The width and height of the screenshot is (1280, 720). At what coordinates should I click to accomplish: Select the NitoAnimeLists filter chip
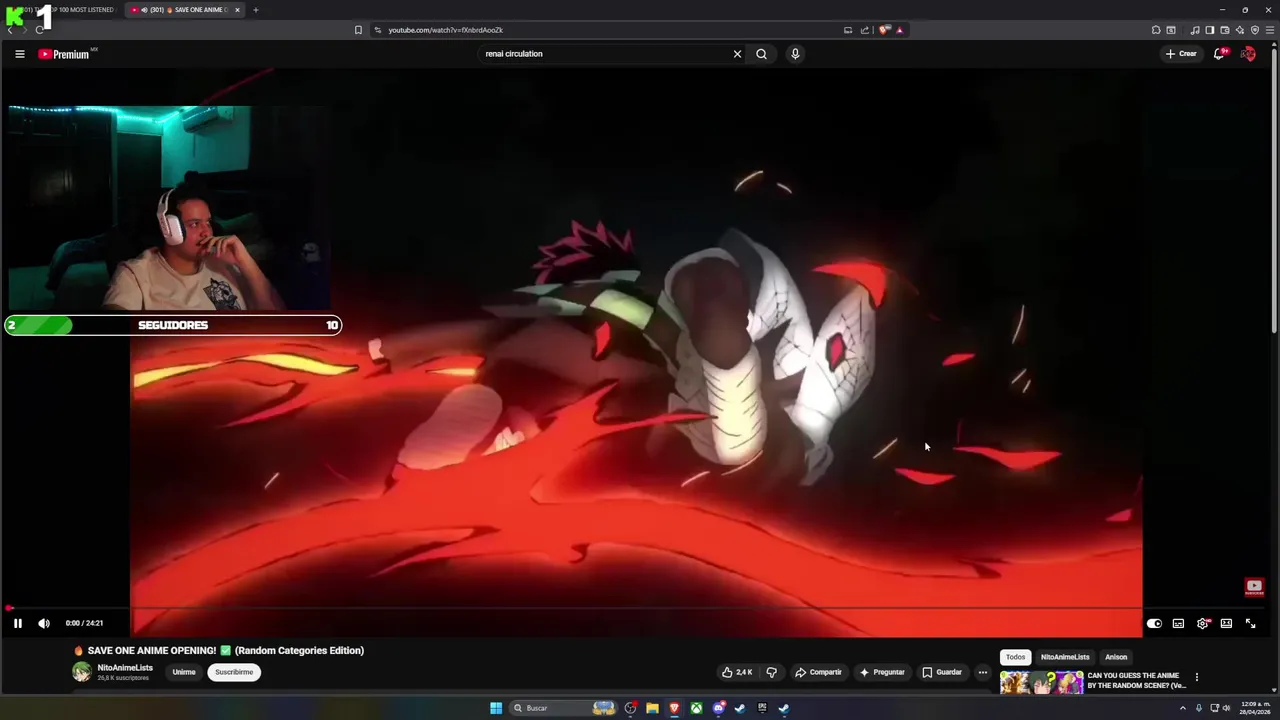(x=1065, y=657)
